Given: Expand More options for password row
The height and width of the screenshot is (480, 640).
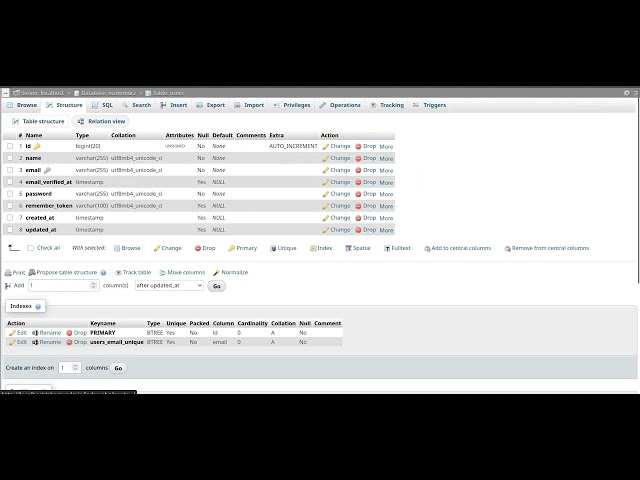Looking at the screenshot, I should pyautogui.click(x=386, y=194).
